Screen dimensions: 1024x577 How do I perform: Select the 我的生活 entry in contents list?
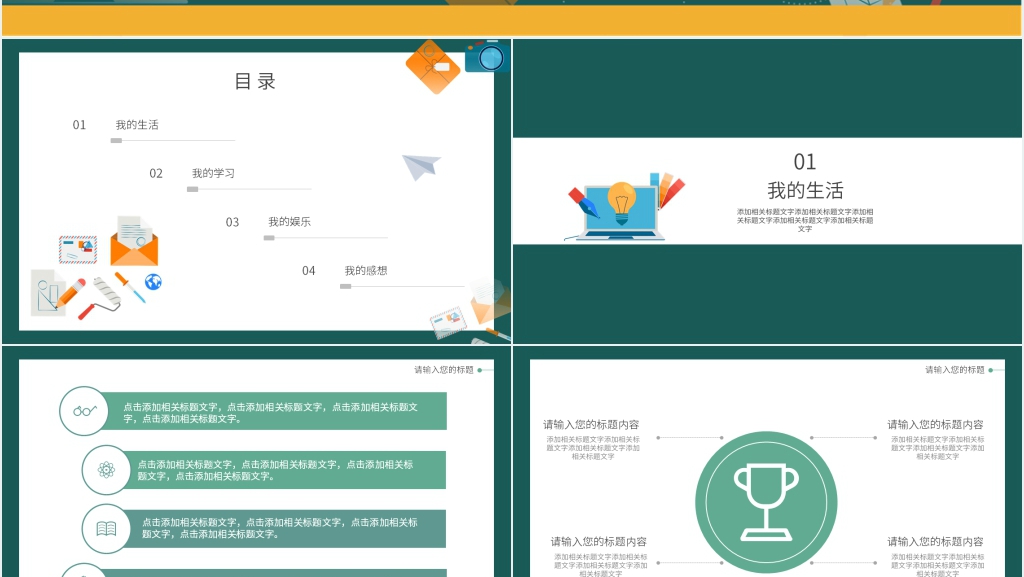coord(137,125)
